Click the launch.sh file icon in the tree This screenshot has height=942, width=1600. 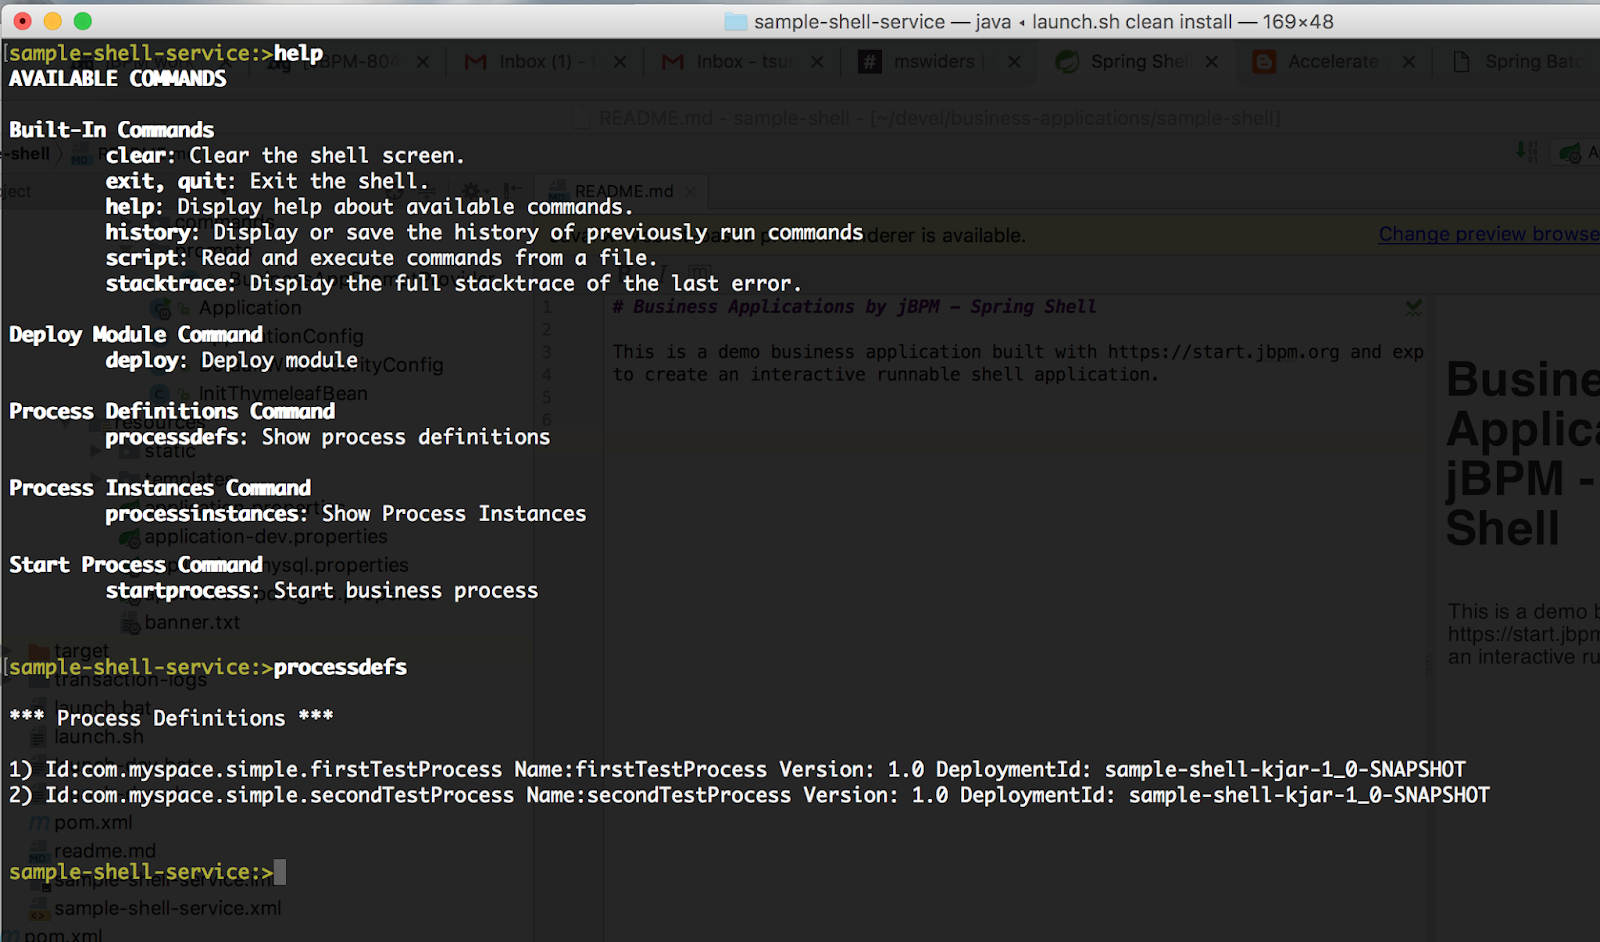coord(36,737)
